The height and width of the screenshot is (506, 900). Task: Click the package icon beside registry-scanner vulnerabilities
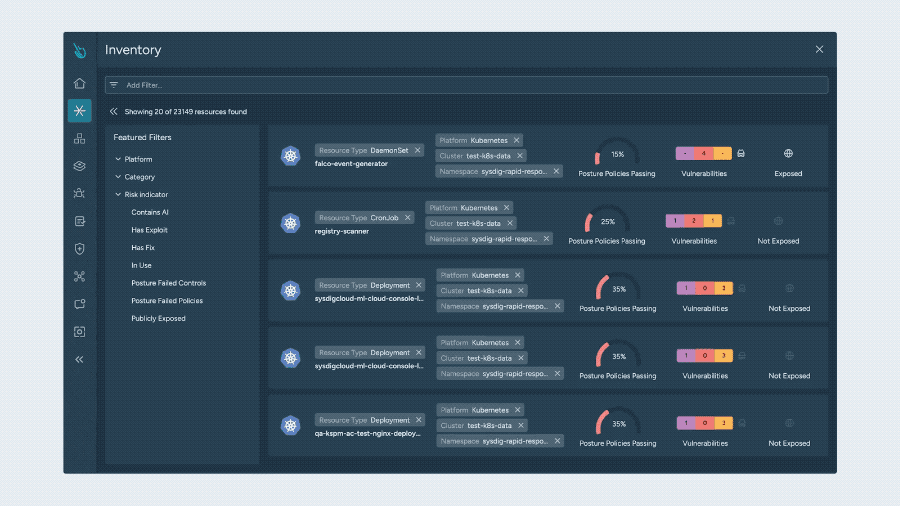tap(731, 221)
